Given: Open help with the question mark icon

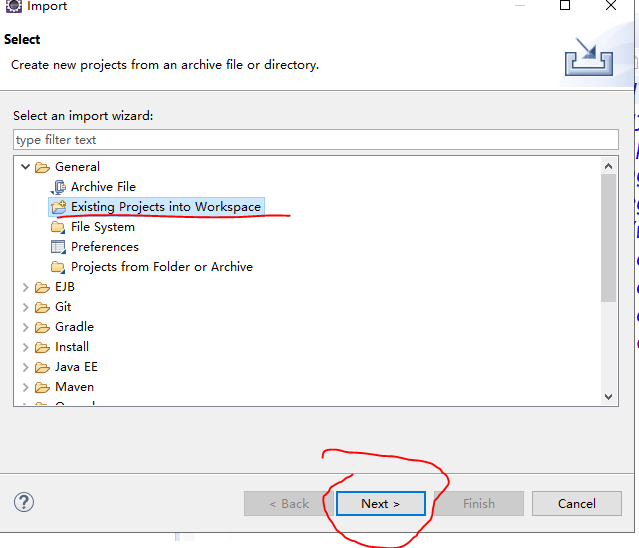Looking at the screenshot, I should click(x=24, y=502).
